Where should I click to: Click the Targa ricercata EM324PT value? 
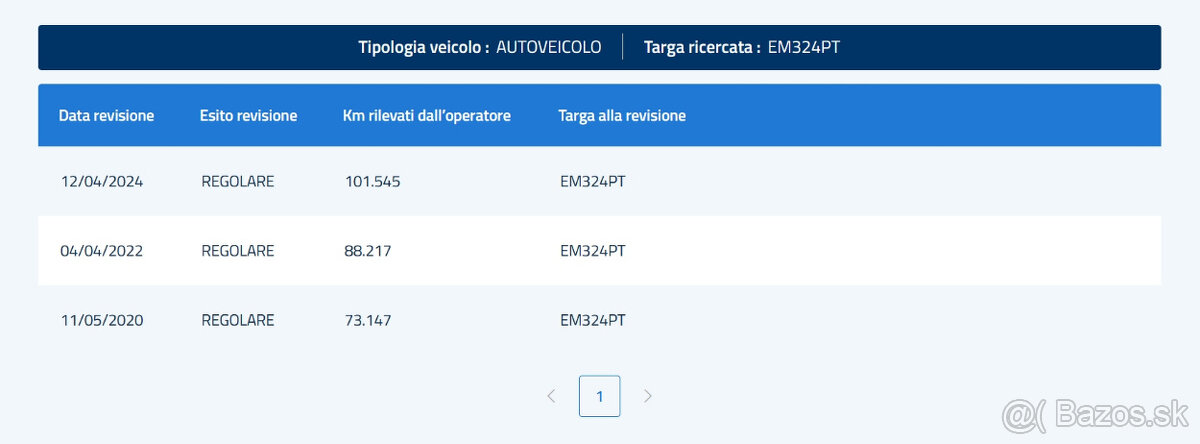click(803, 47)
